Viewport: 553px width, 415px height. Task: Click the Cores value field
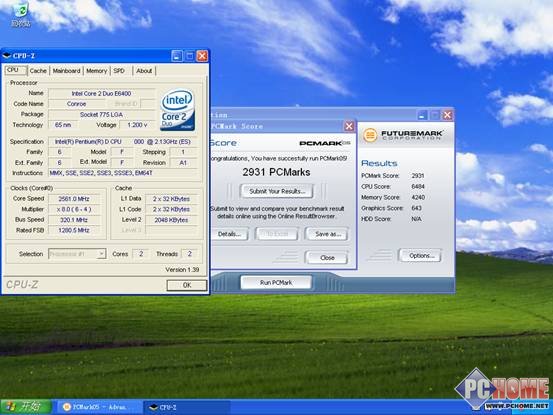point(141,254)
